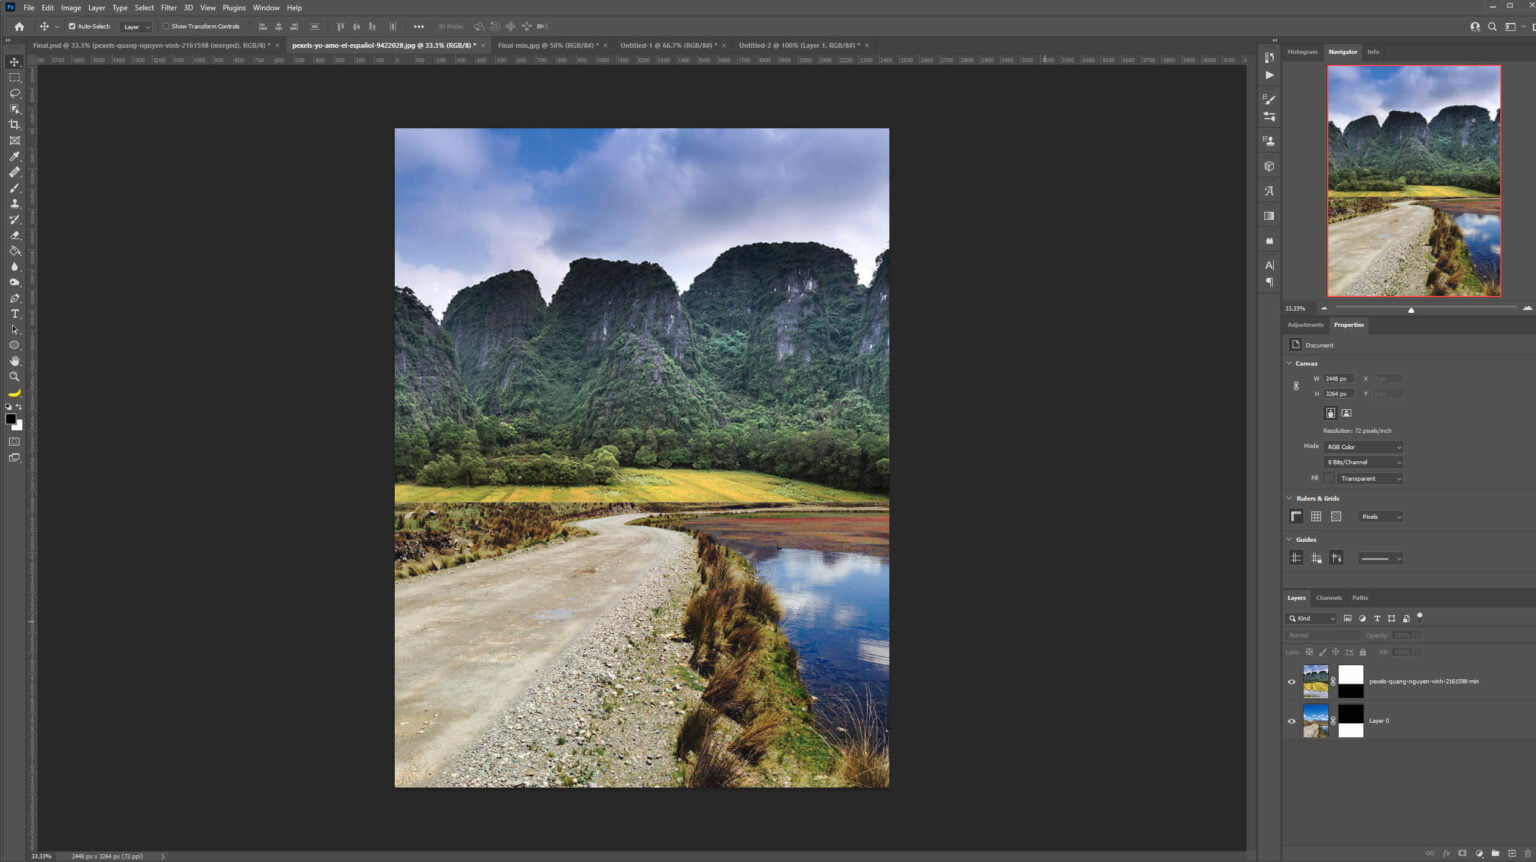Collapse the Rulers & Grids section
The image size is (1536, 862).
coord(1288,497)
